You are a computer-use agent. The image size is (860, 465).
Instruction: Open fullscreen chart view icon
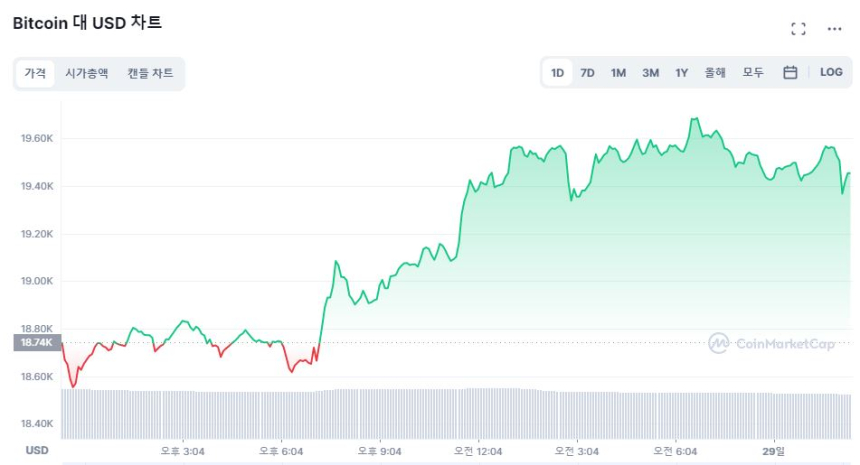pos(798,29)
